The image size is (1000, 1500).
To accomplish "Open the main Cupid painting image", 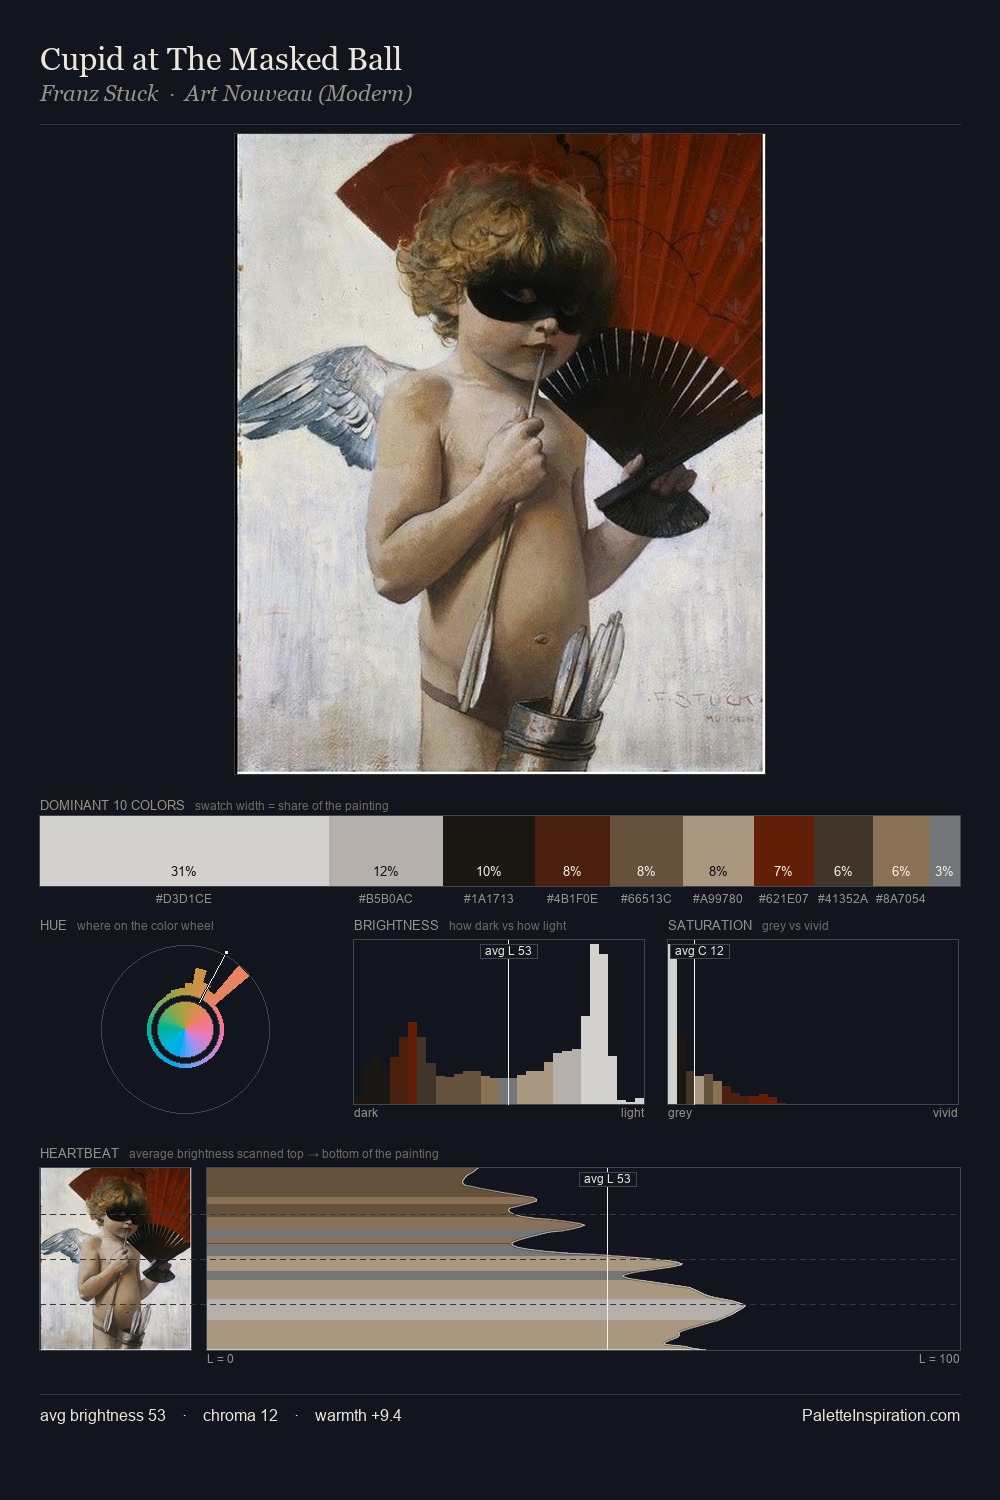I will coord(500,453).
